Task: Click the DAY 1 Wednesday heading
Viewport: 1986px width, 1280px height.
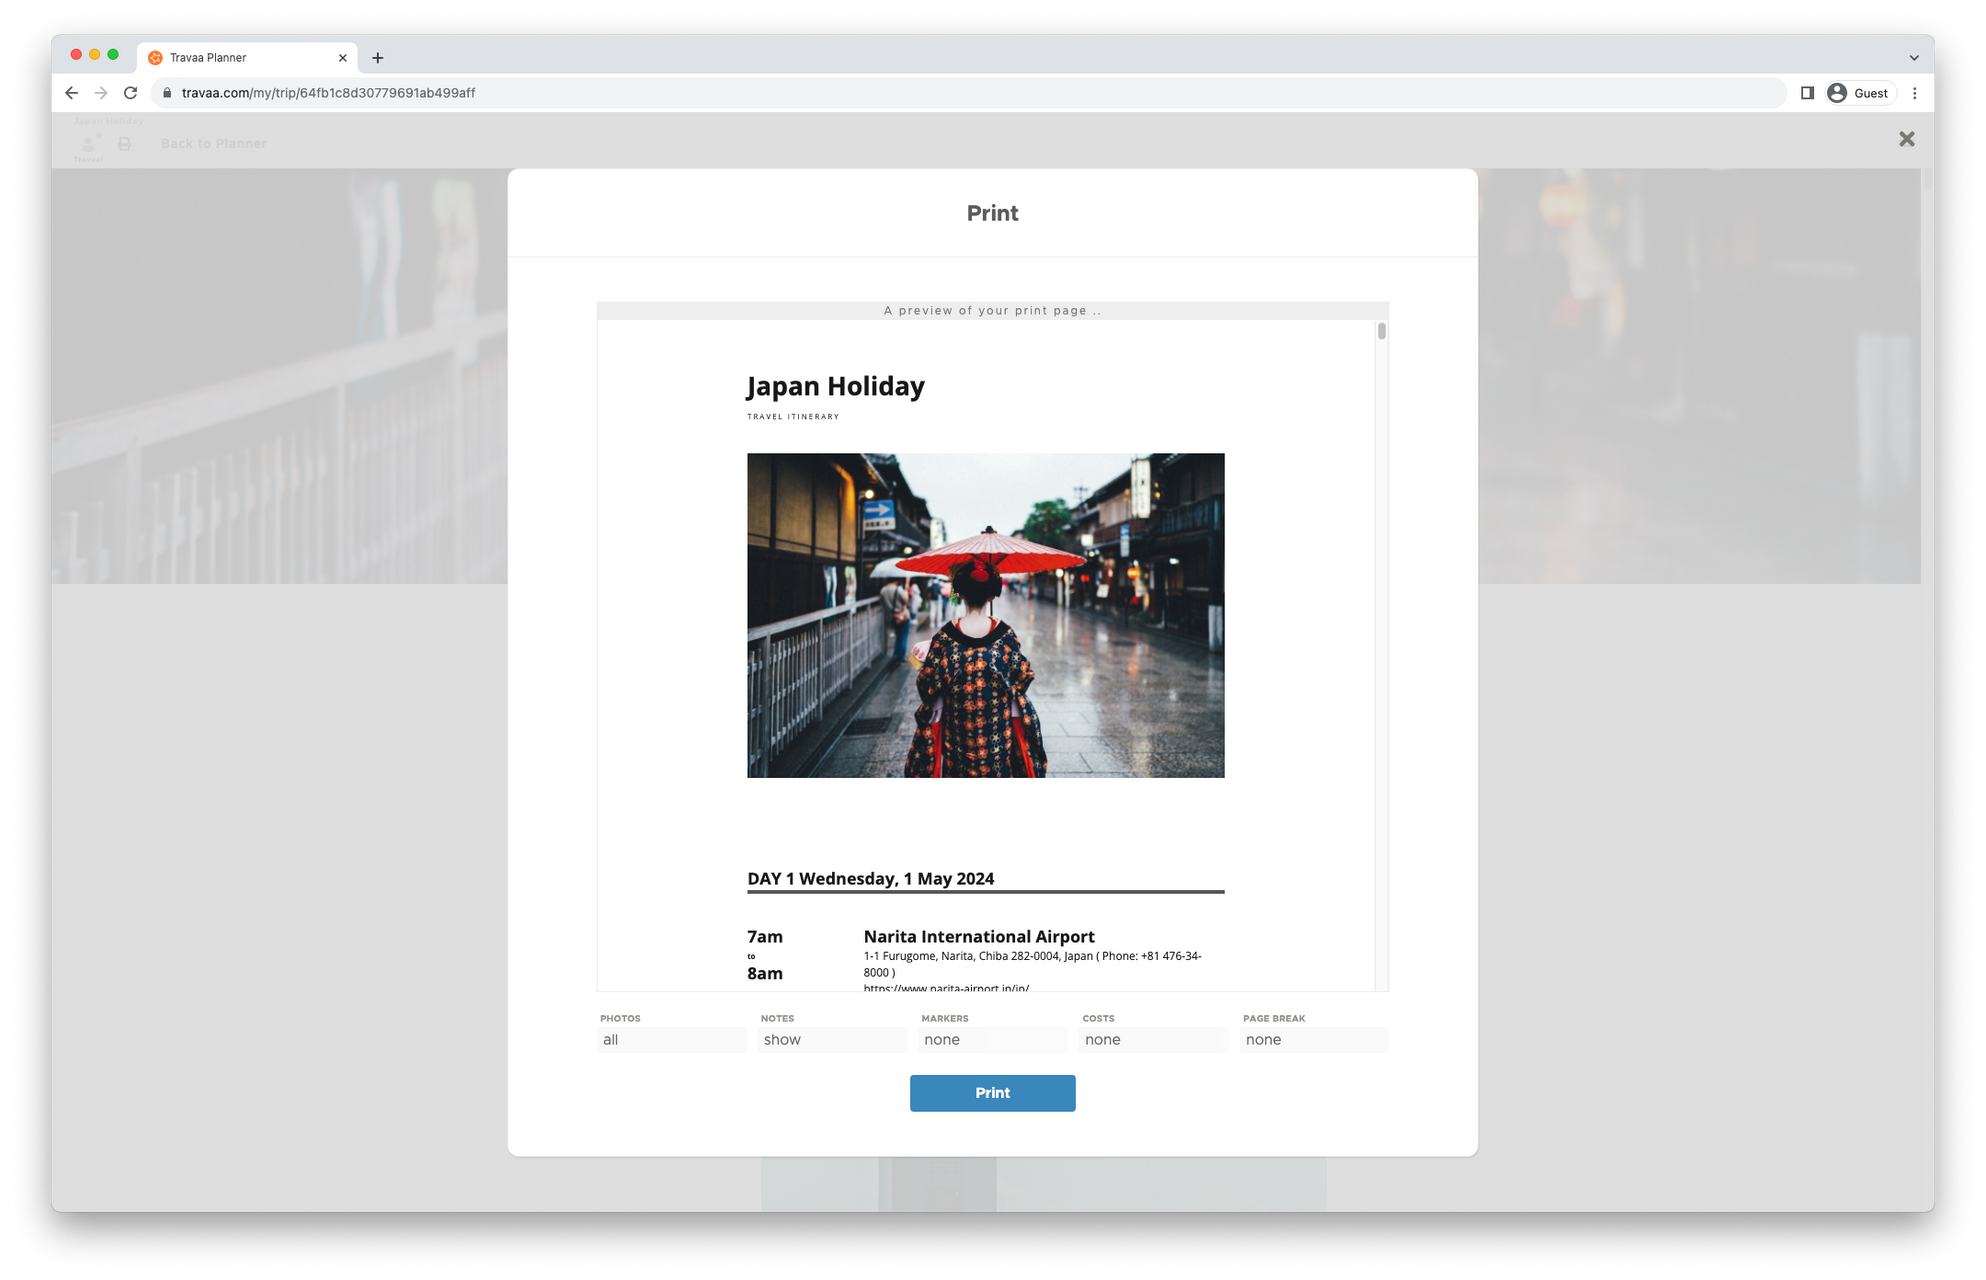Action: (870, 878)
